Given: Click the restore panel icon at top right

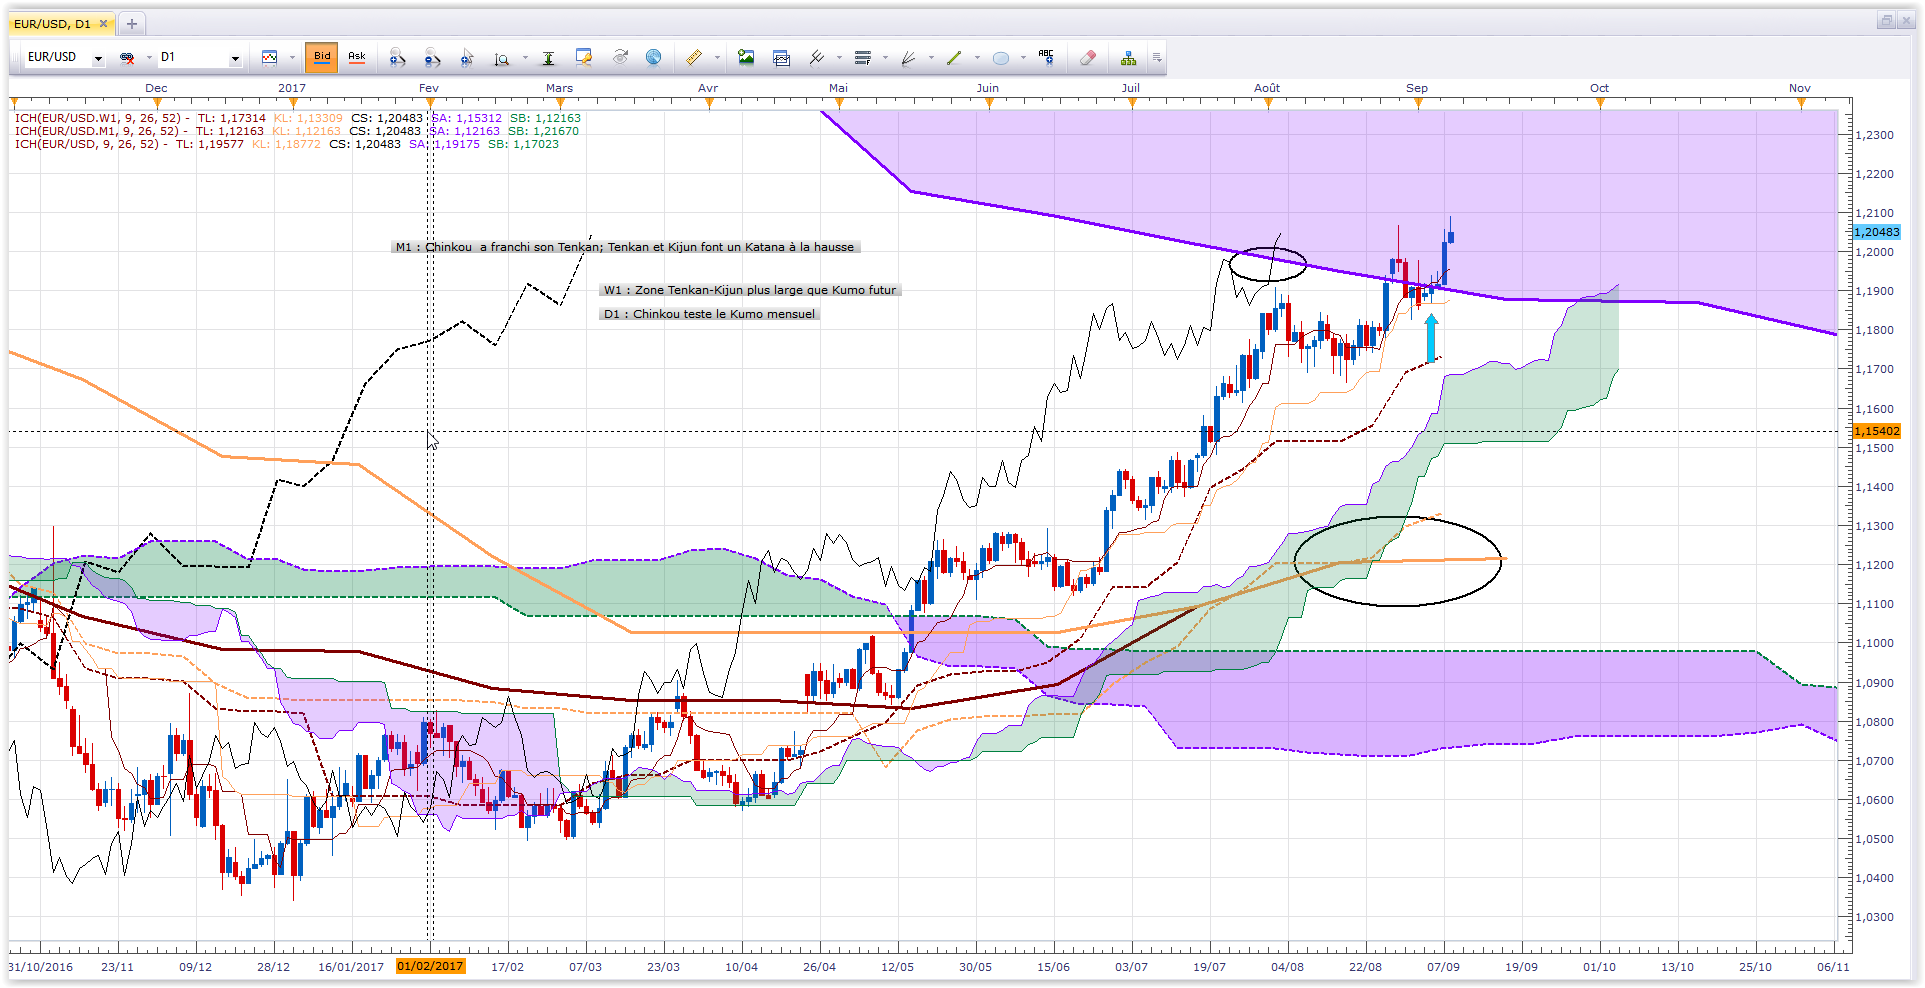Looking at the screenshot, I should tap(1885, 21).
